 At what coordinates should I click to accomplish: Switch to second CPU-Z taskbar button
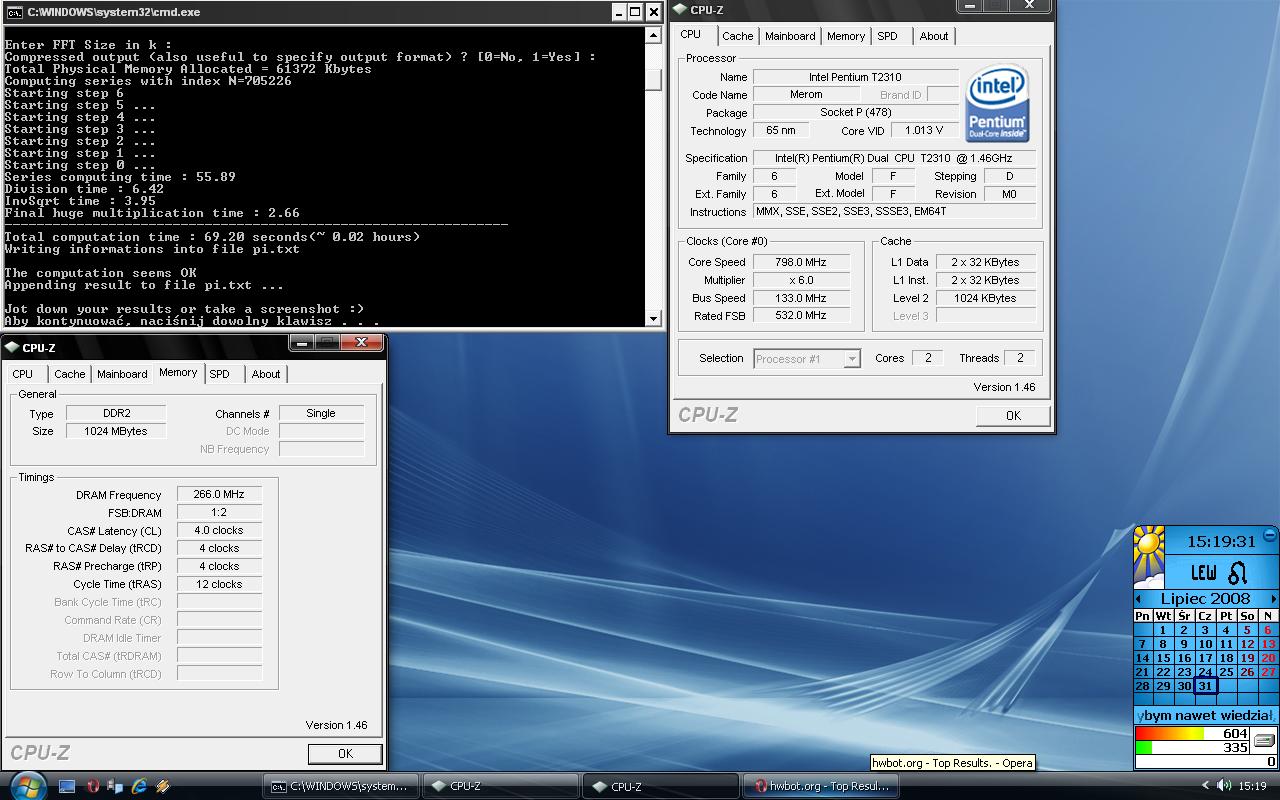click(660, 786)
